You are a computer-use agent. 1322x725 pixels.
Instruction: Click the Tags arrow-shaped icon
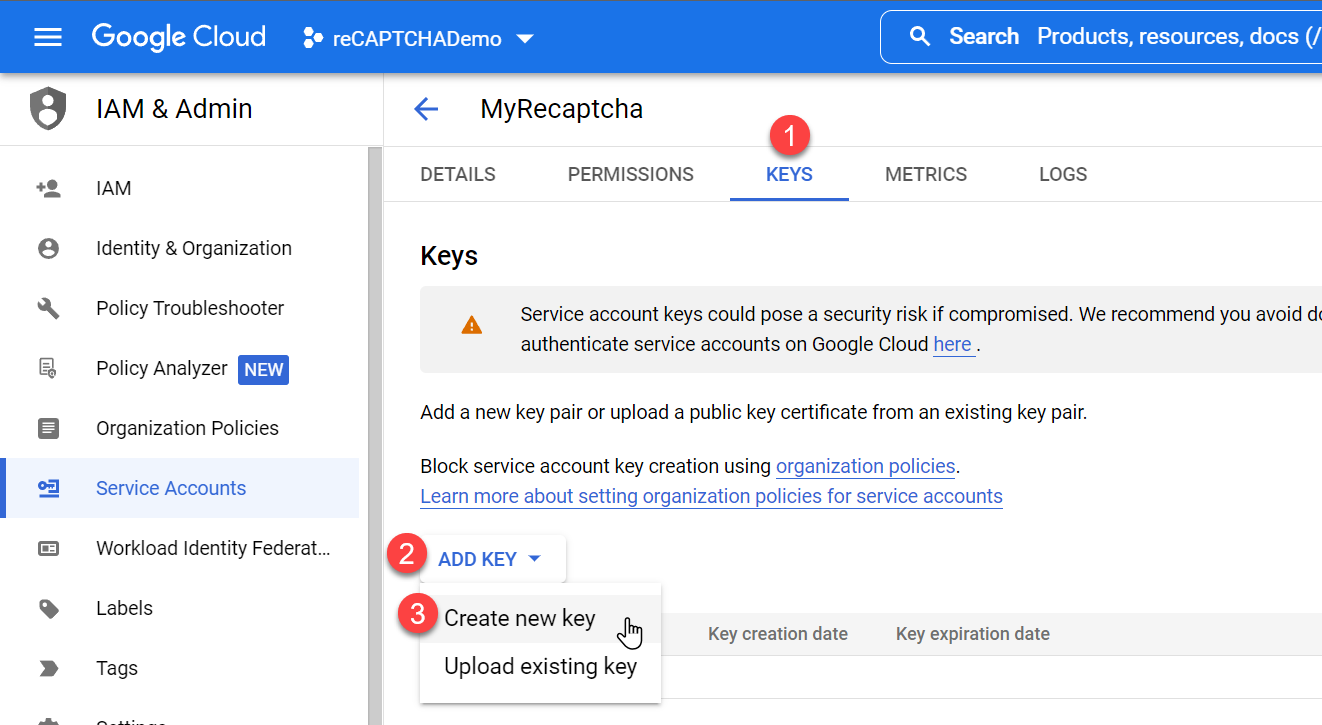(48, 668)
